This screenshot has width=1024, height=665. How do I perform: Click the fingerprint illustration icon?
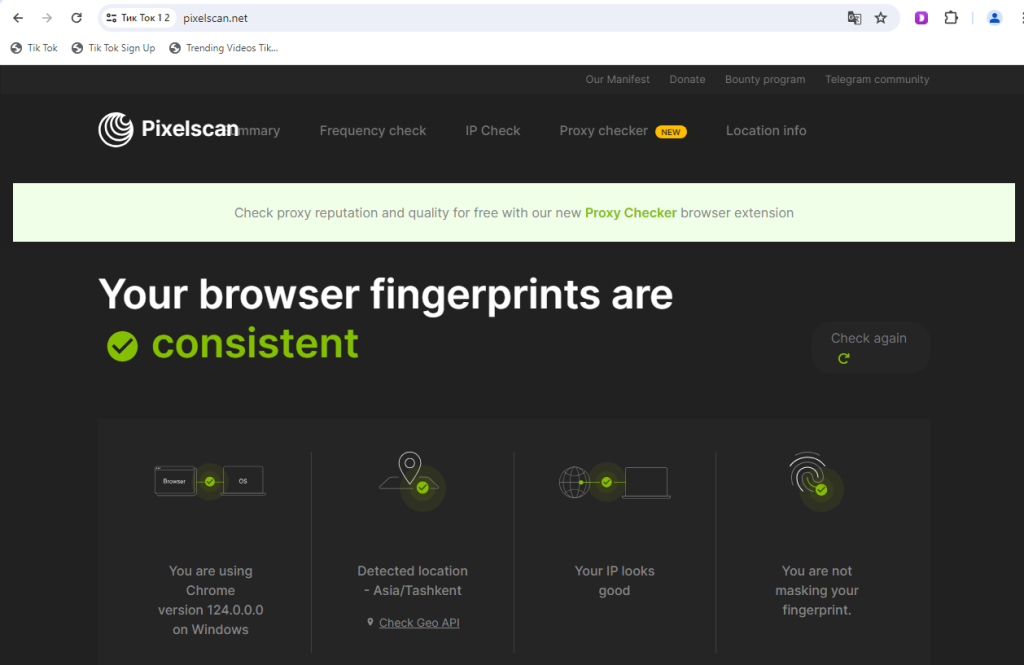pos(815,480)
